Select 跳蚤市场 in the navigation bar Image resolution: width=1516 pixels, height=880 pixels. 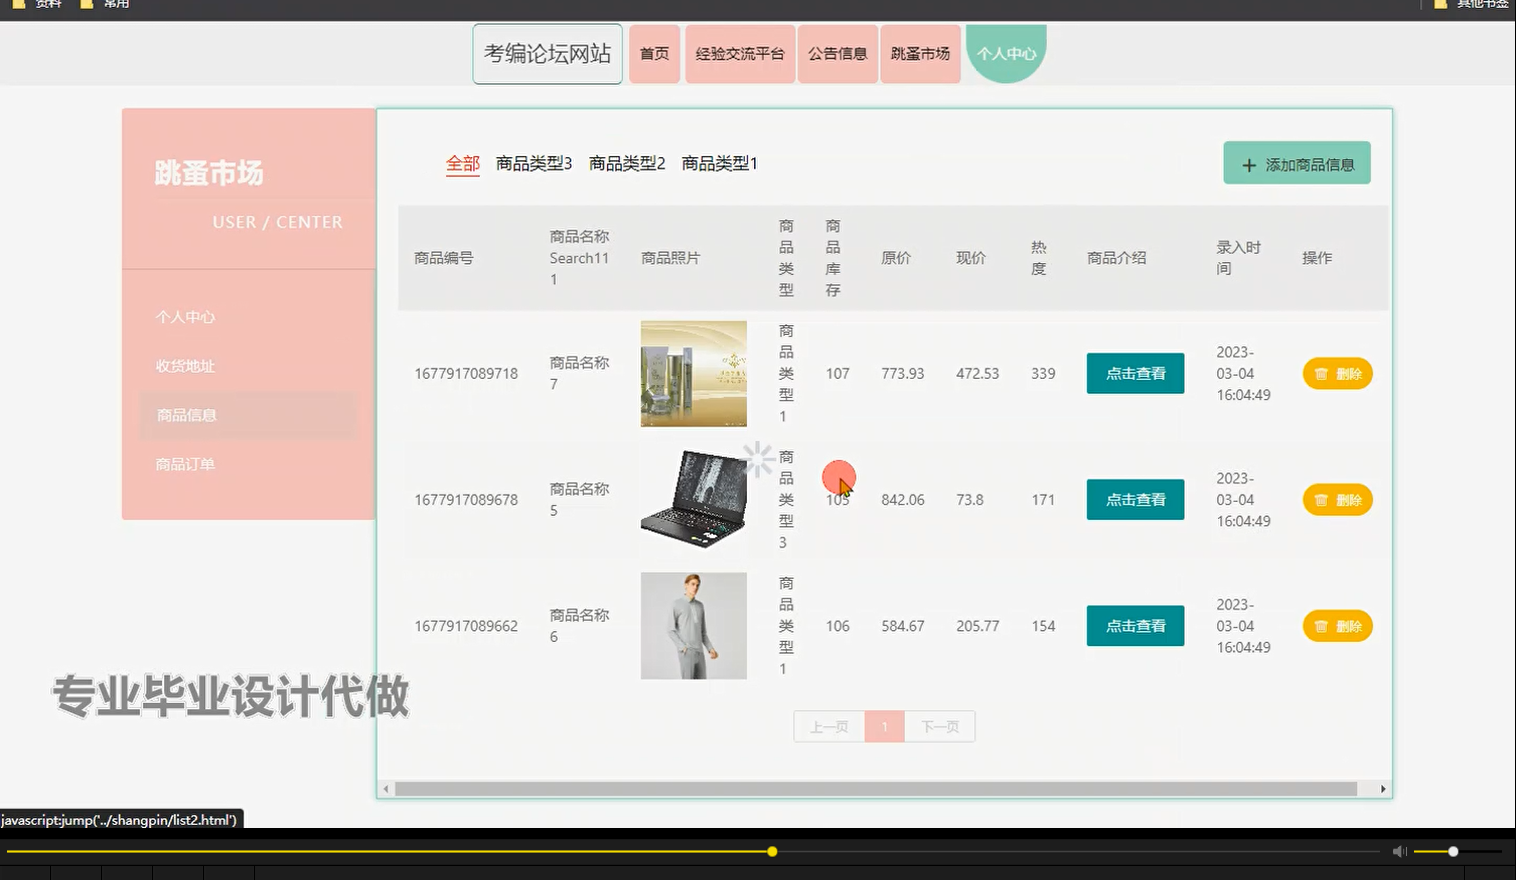(919, 53)
